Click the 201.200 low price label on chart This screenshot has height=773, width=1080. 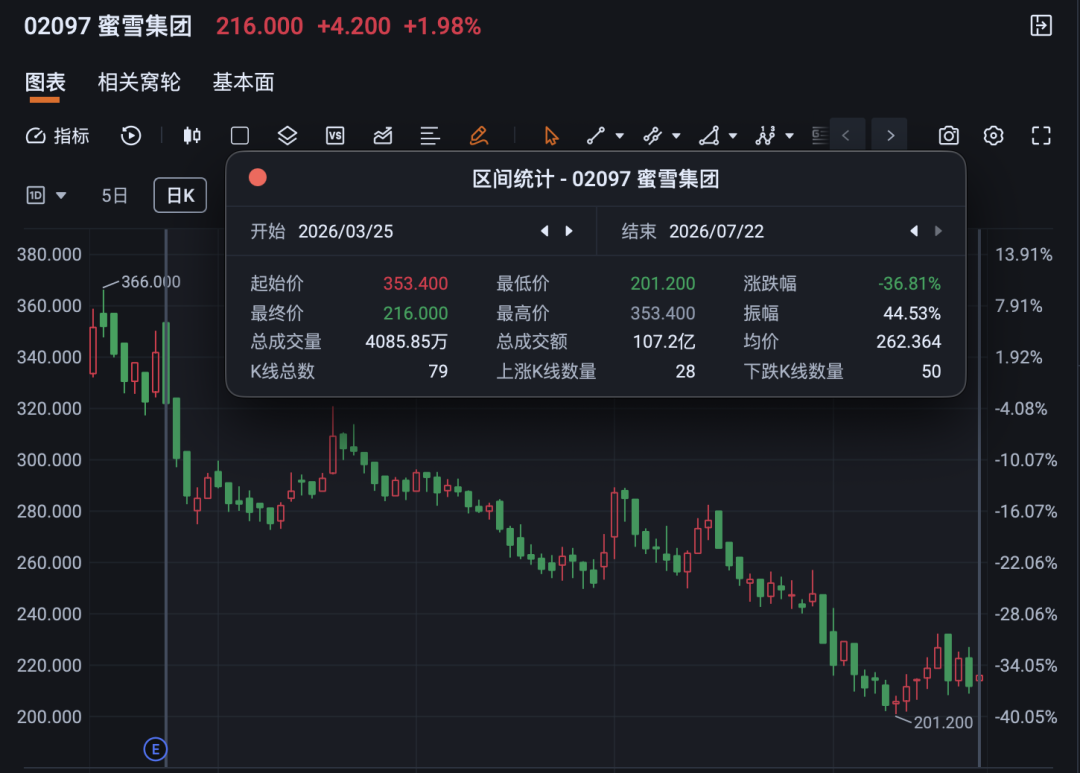point(943,722)
